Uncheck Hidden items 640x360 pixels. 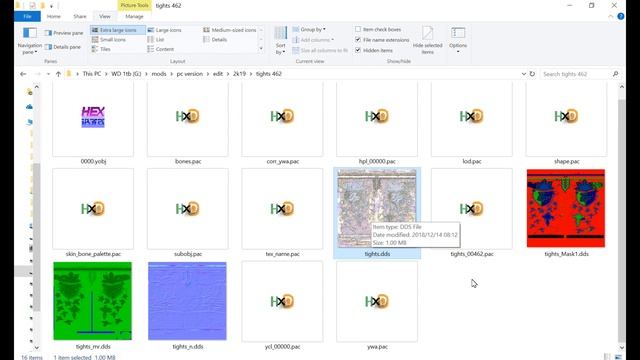click(x=358, y=50)
